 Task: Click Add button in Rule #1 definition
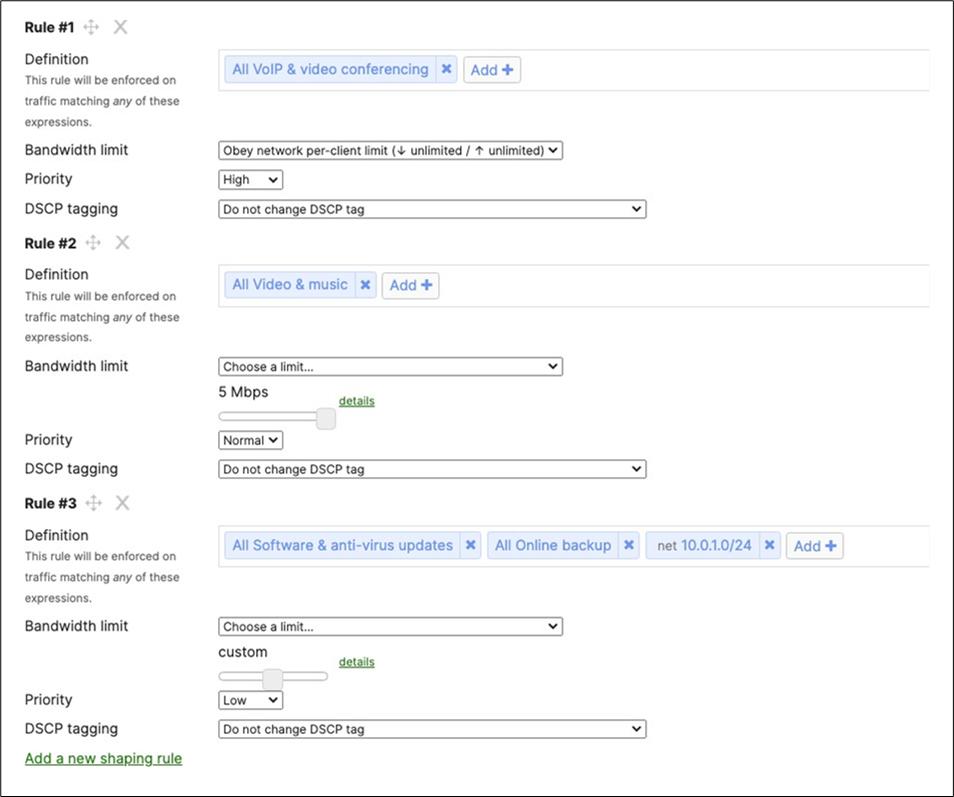click(492, 70)
